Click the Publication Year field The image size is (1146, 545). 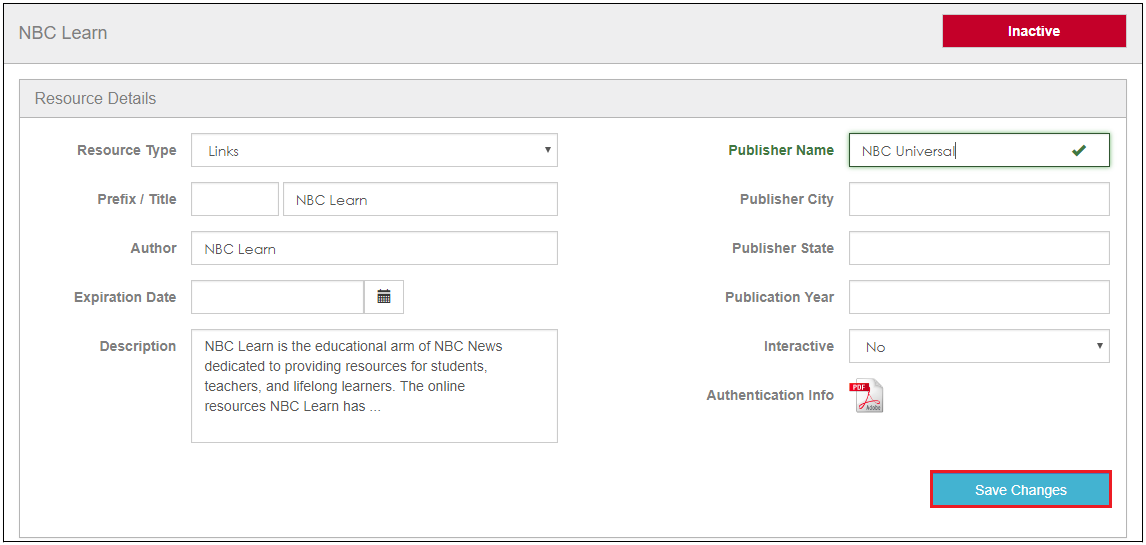pyautogui.click(x=979, y=297)
